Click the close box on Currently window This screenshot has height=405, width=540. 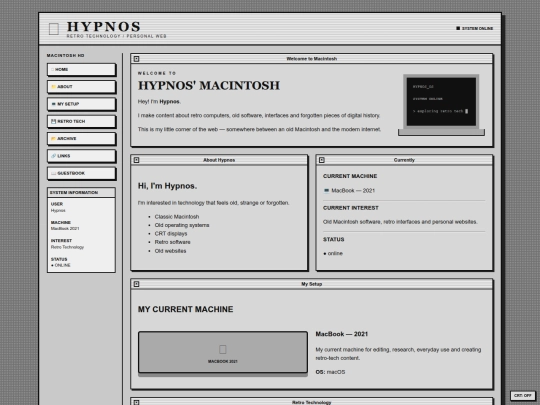pos(322,160)
